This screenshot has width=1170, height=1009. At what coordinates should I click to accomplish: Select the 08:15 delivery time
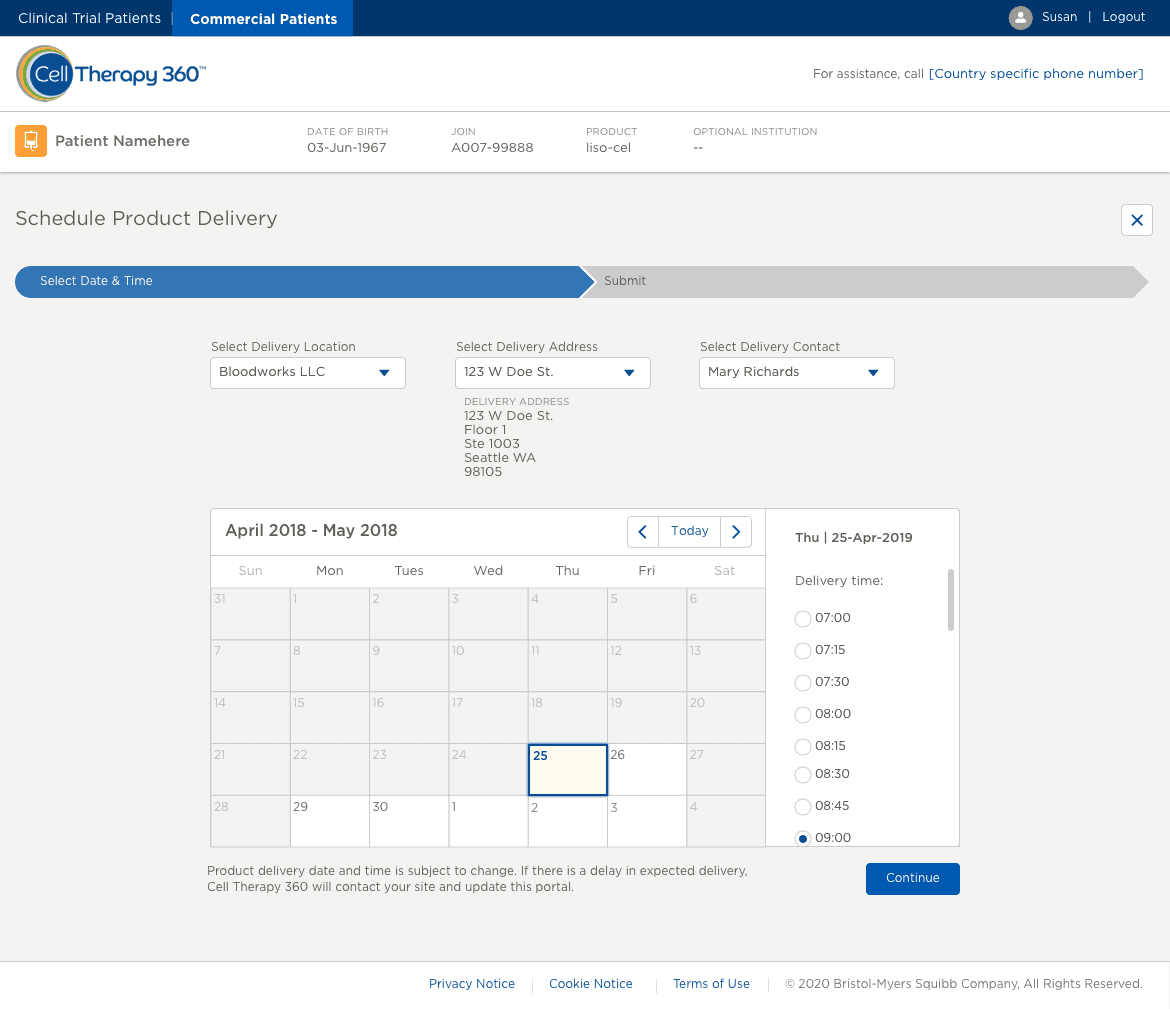803,747
